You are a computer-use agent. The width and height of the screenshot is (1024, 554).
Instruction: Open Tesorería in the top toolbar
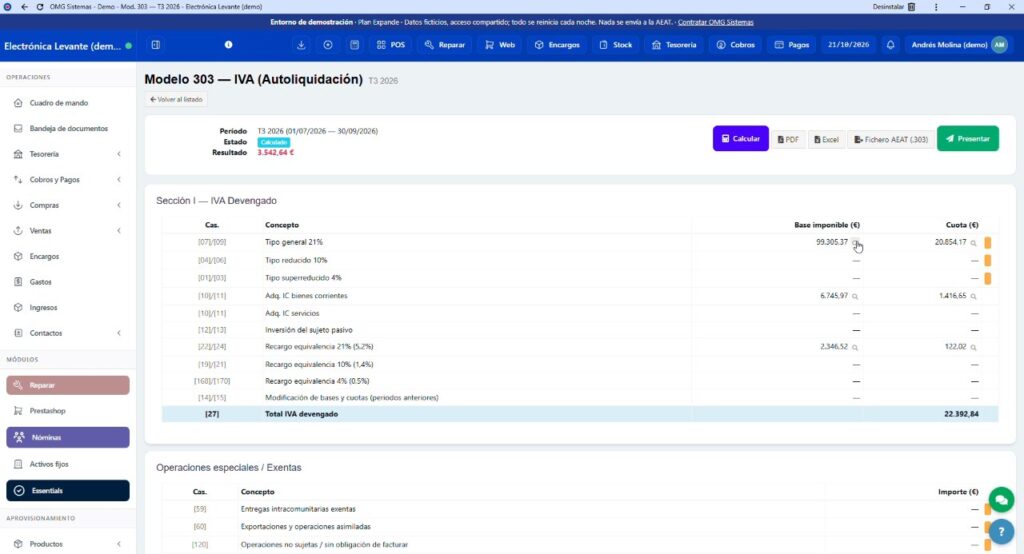pyautogui.click(x=674, y=45)
